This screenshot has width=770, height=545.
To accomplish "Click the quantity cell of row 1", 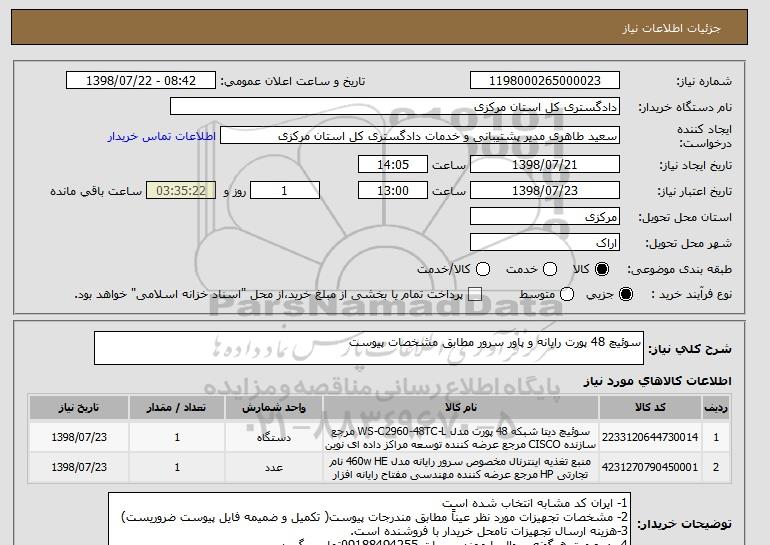I will pos(177,437).
